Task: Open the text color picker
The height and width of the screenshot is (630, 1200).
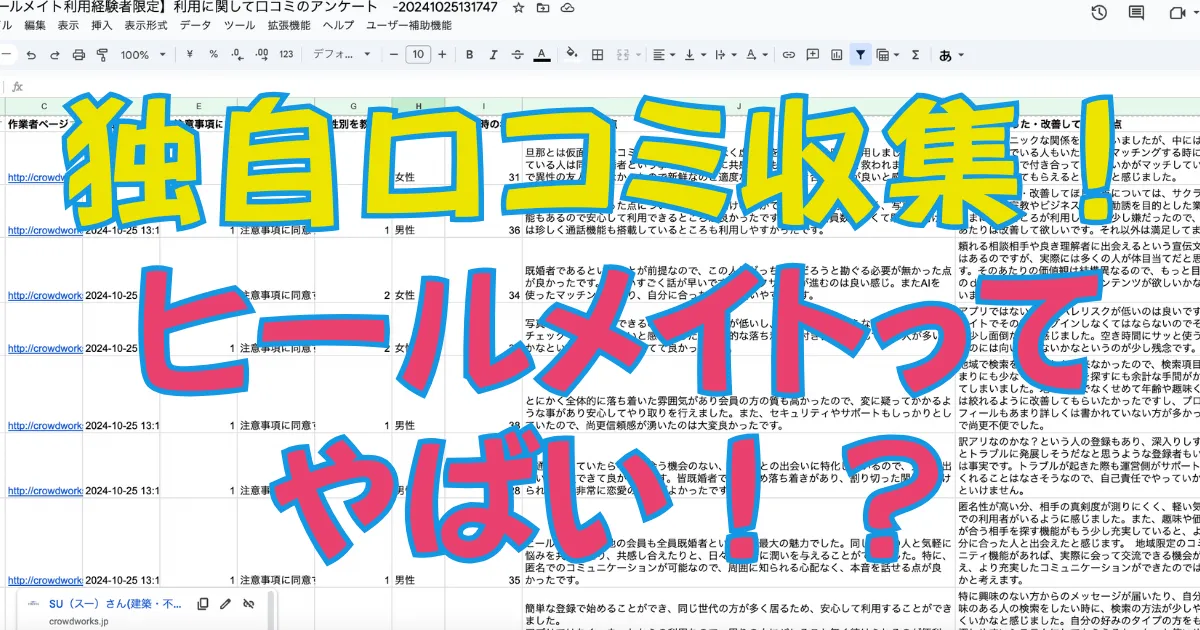Action: [541, 55]
